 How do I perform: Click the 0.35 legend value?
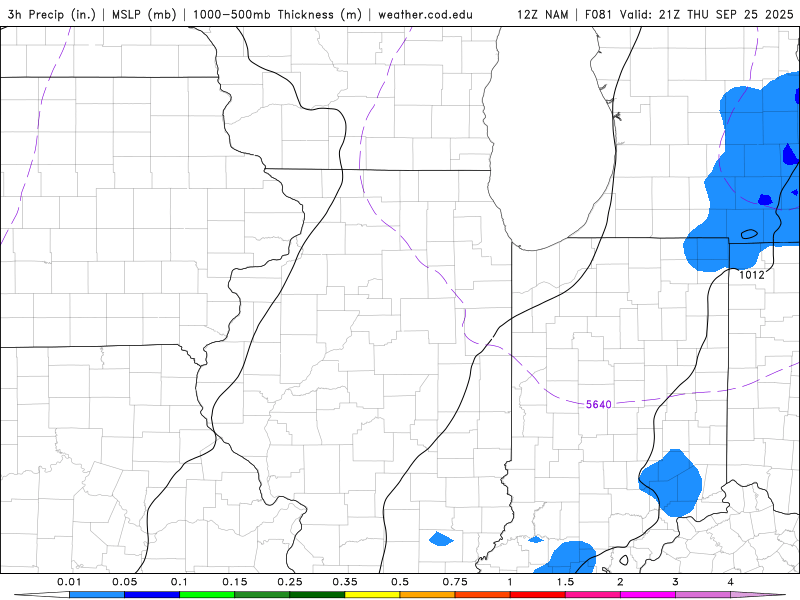(x=345, y=582)
